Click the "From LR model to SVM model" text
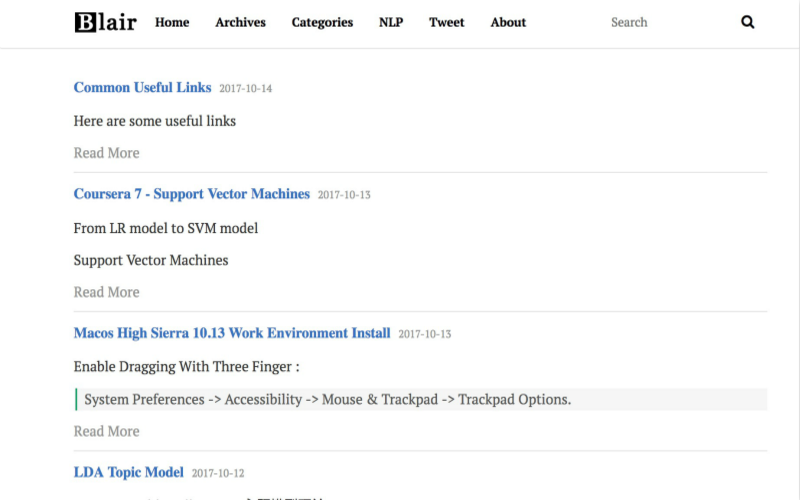800x500 pixels. tap(166, 228)
